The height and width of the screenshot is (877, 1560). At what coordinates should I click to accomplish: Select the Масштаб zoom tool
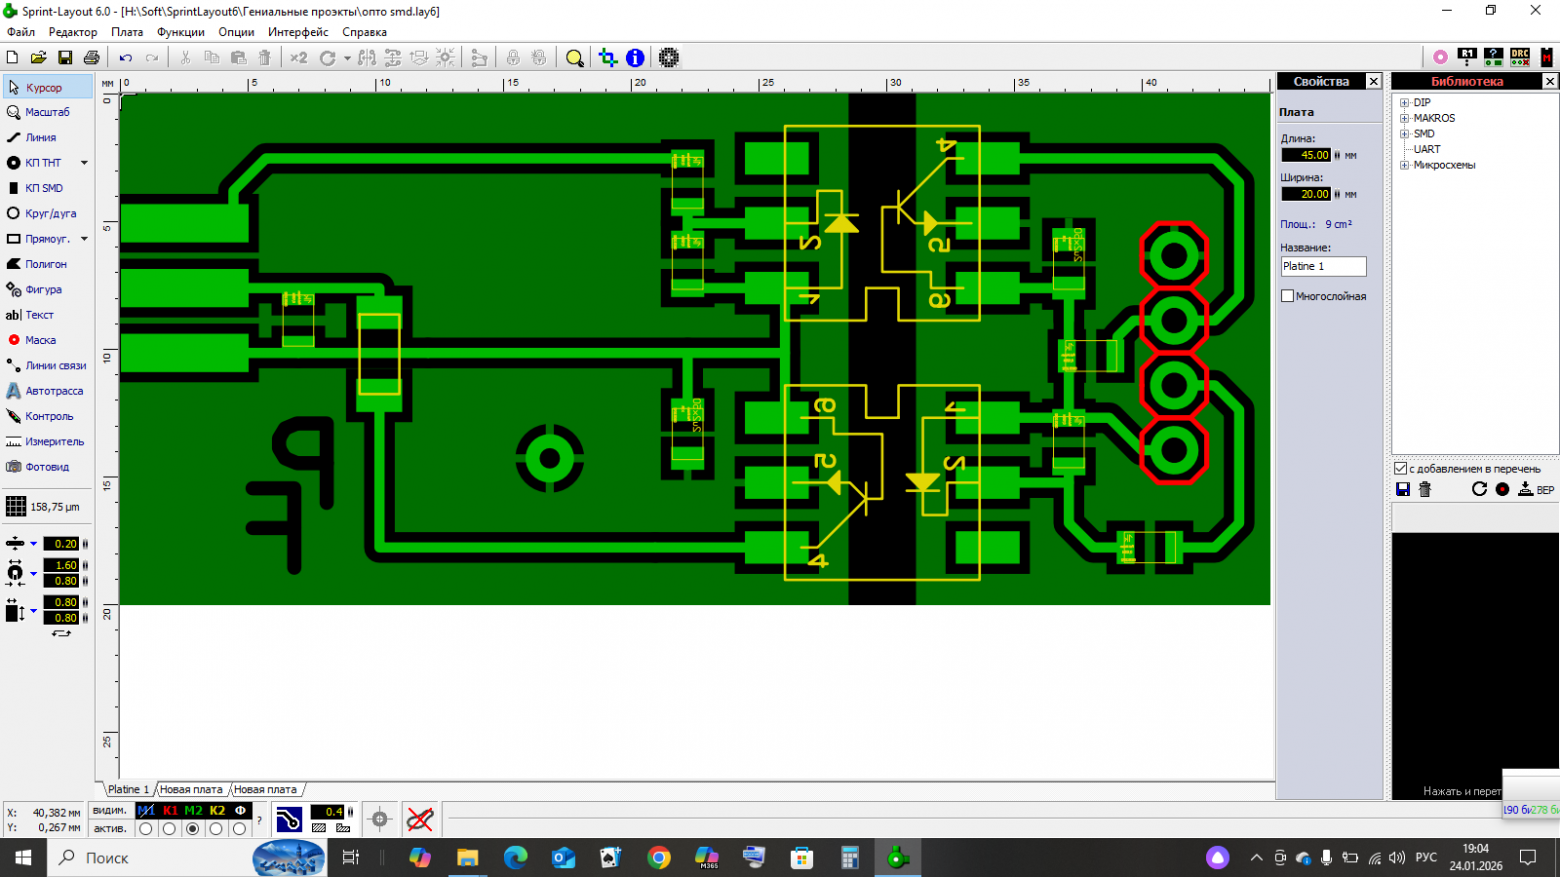[48, 112]
